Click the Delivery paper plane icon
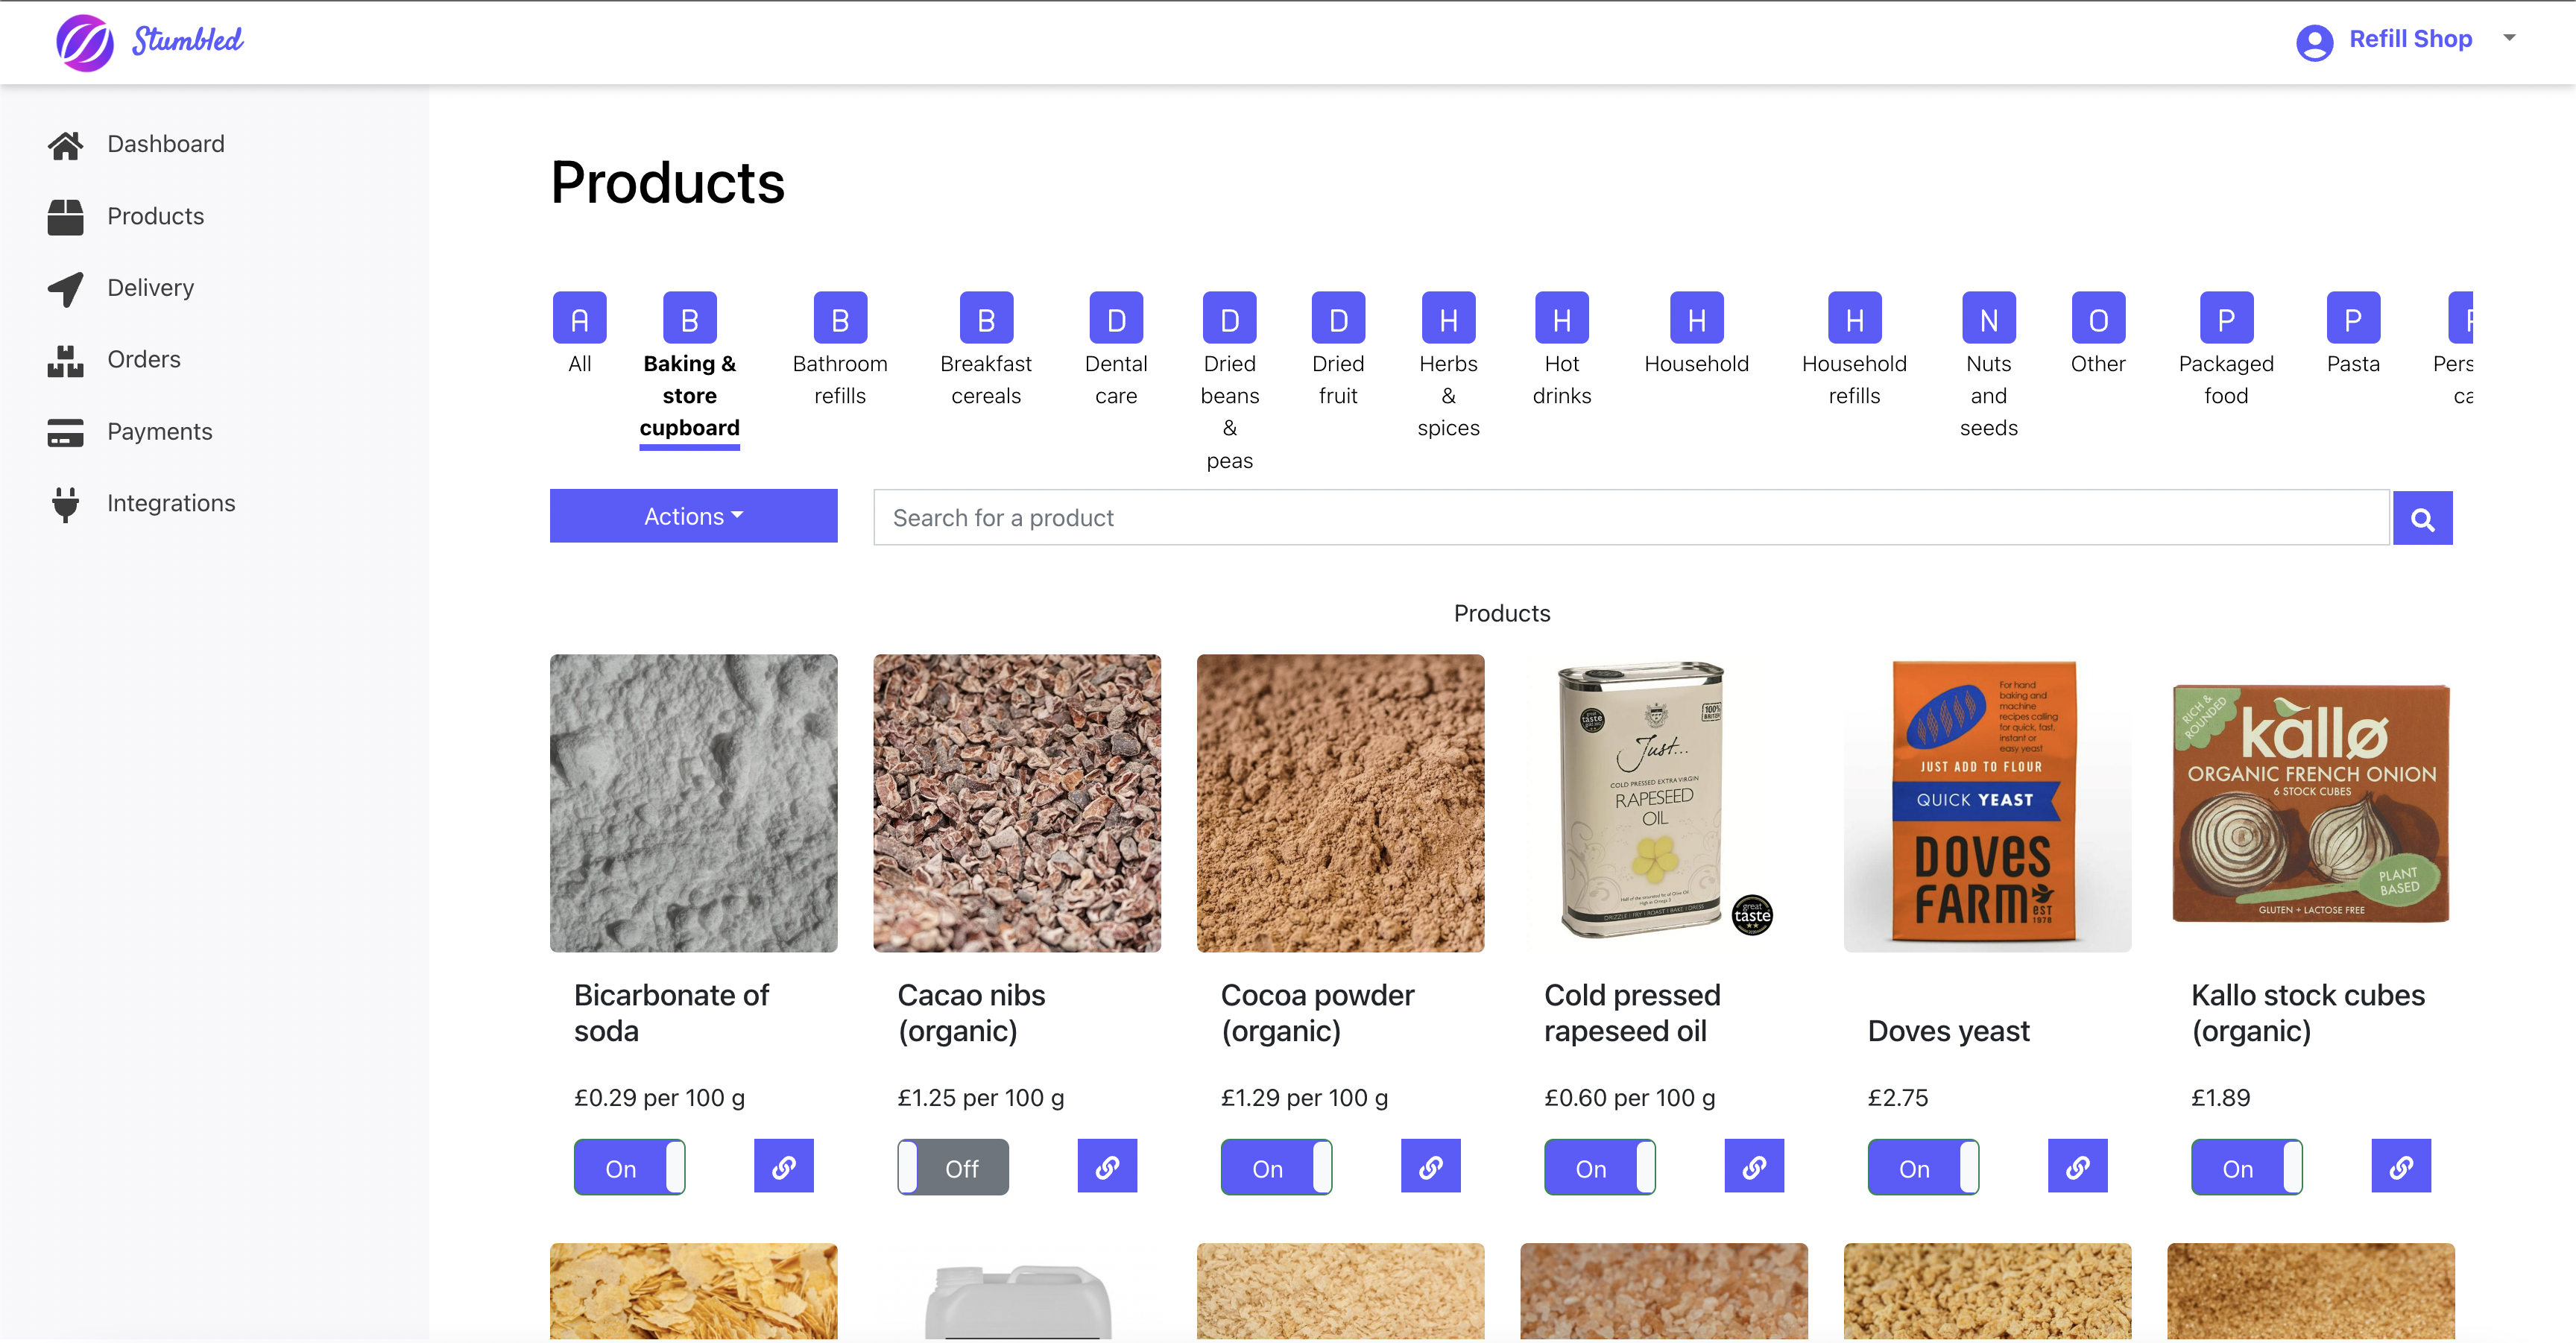The image size is (2576, 1343). pos(65,288)
